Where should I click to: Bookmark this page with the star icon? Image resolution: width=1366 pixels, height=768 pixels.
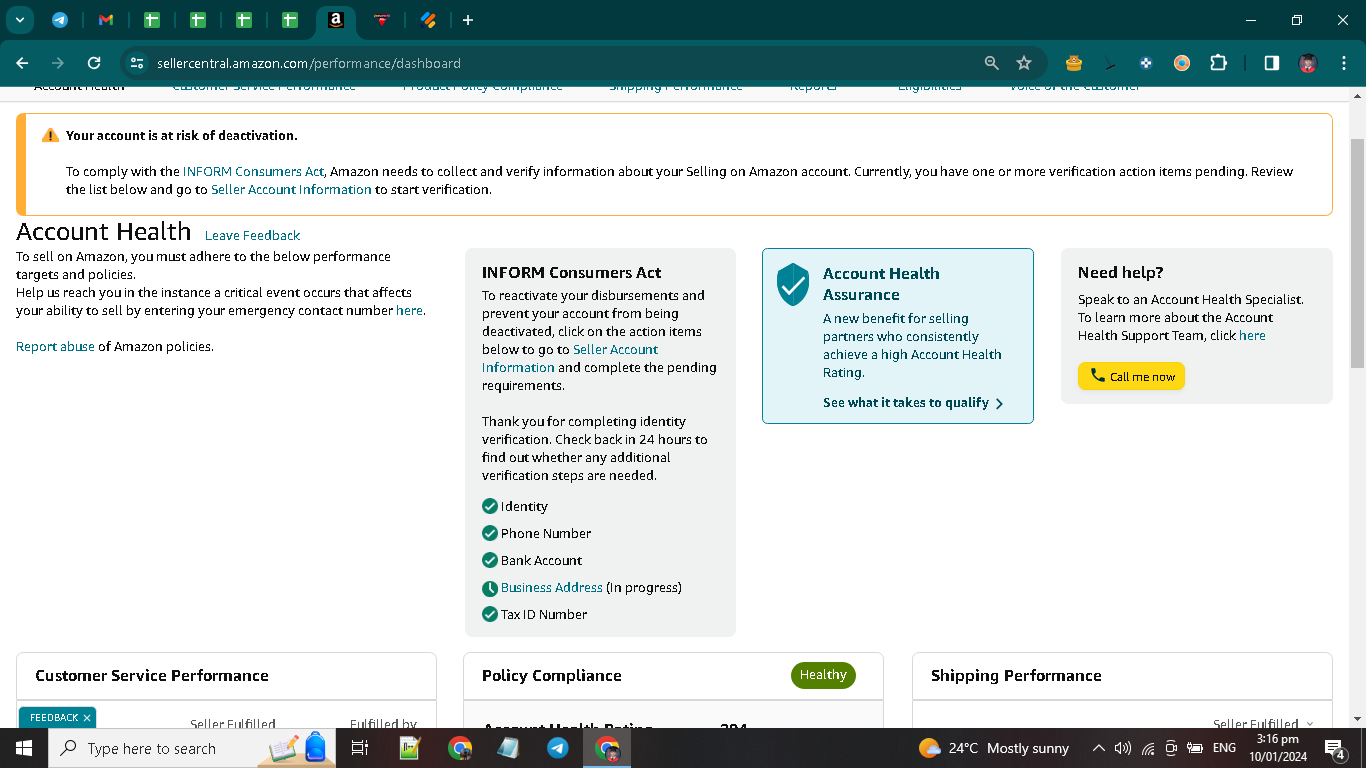[1024, 63]
